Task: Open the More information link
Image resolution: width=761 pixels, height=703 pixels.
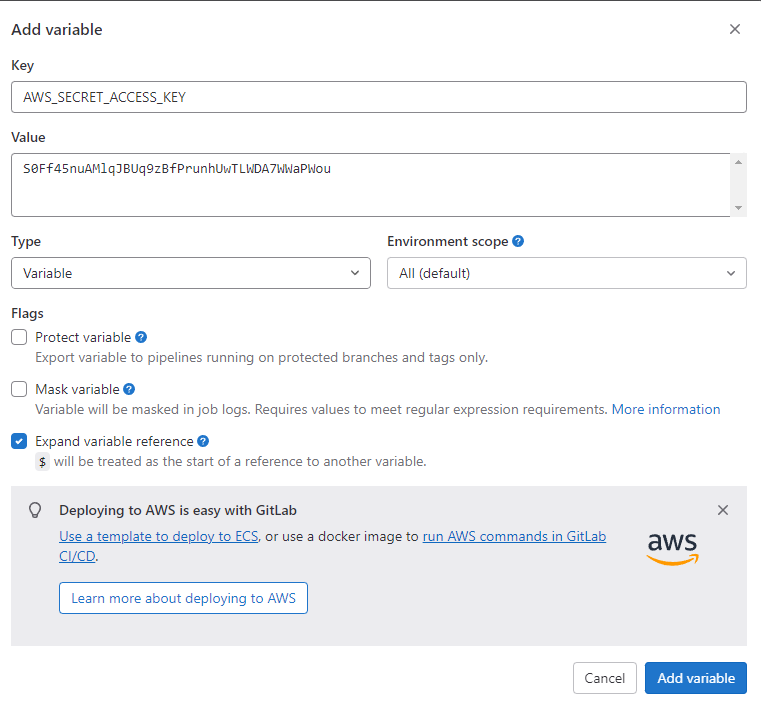Action: pyautogui.click(x=666, y=409)
